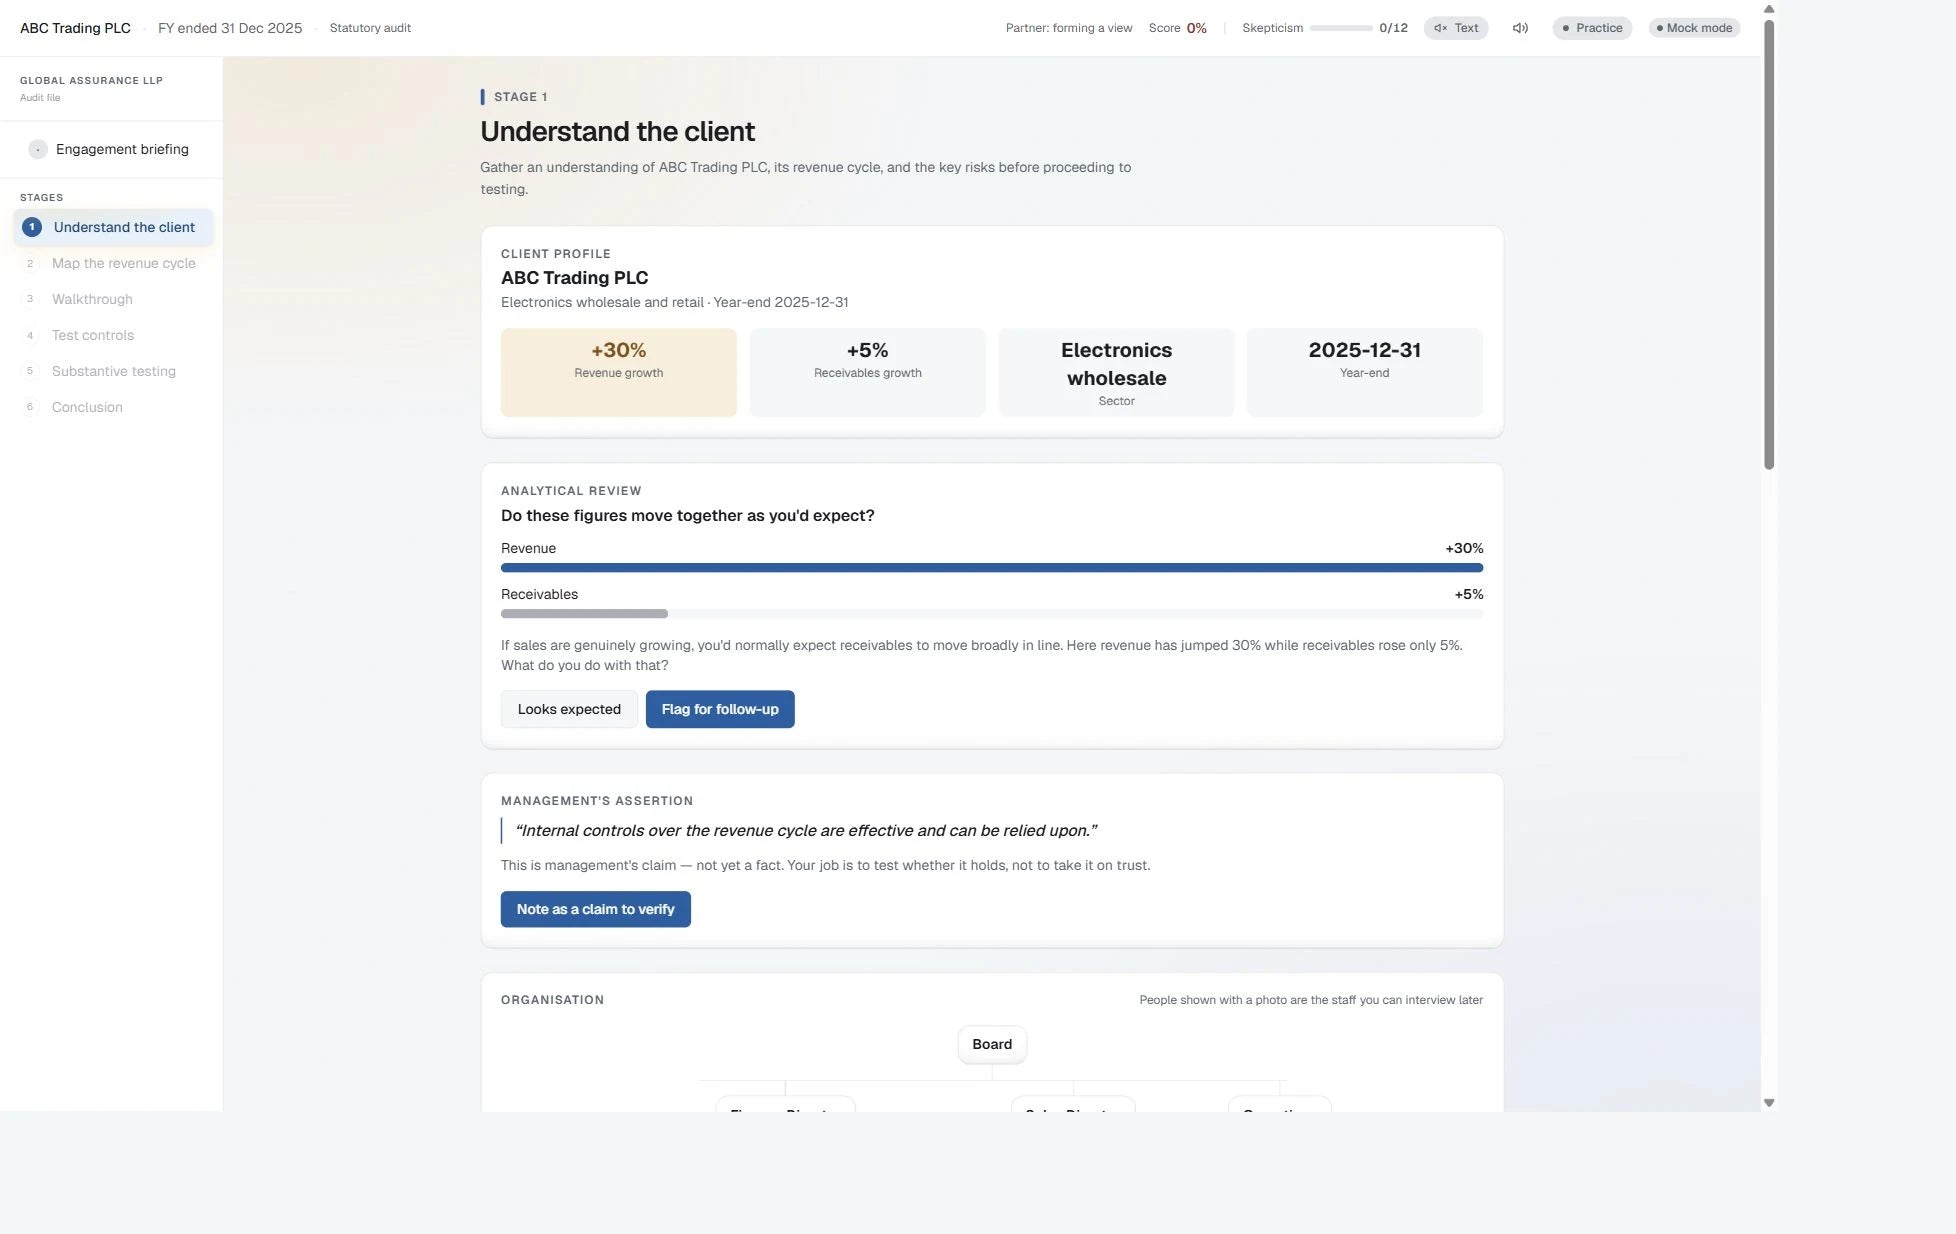The width and height of the screenshot is (1956, 1234).
Task: Click the Revenue growth +30% card
Action: click(x=618, y=372)
